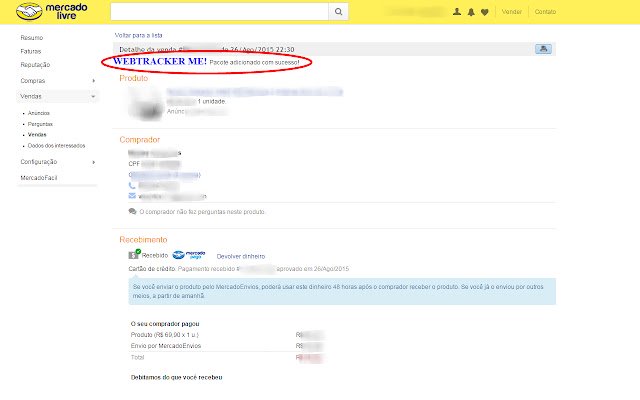Click the blurred product thumbnail
This screenshot has height=400, width=640.
coord(146,103)
